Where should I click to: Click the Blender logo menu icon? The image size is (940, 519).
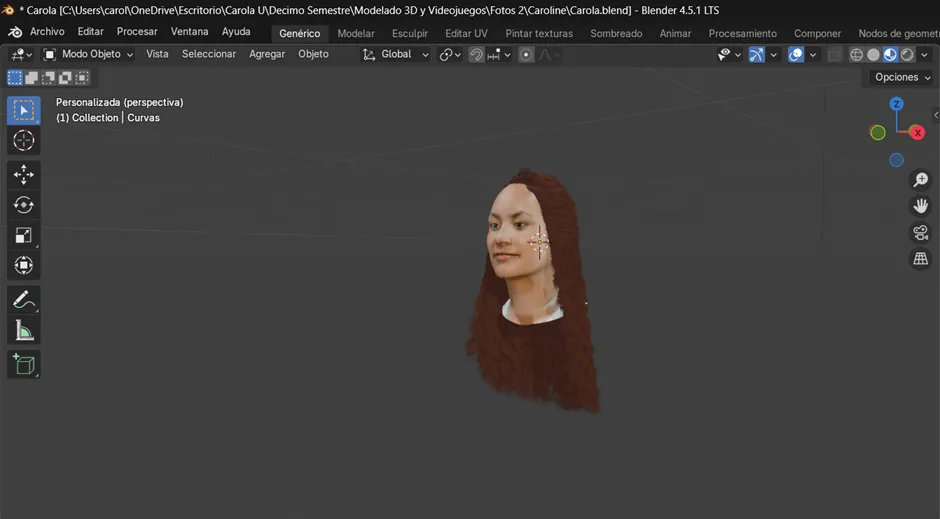[15, 32]
